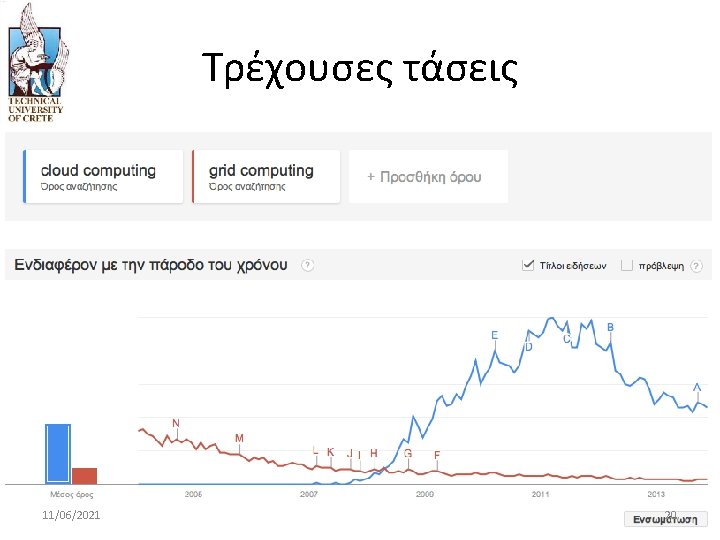Image resolution: width=720 pixels, height=540 pixels.
Task: Click the 2011 label on time axis
Action: (540, 495)
